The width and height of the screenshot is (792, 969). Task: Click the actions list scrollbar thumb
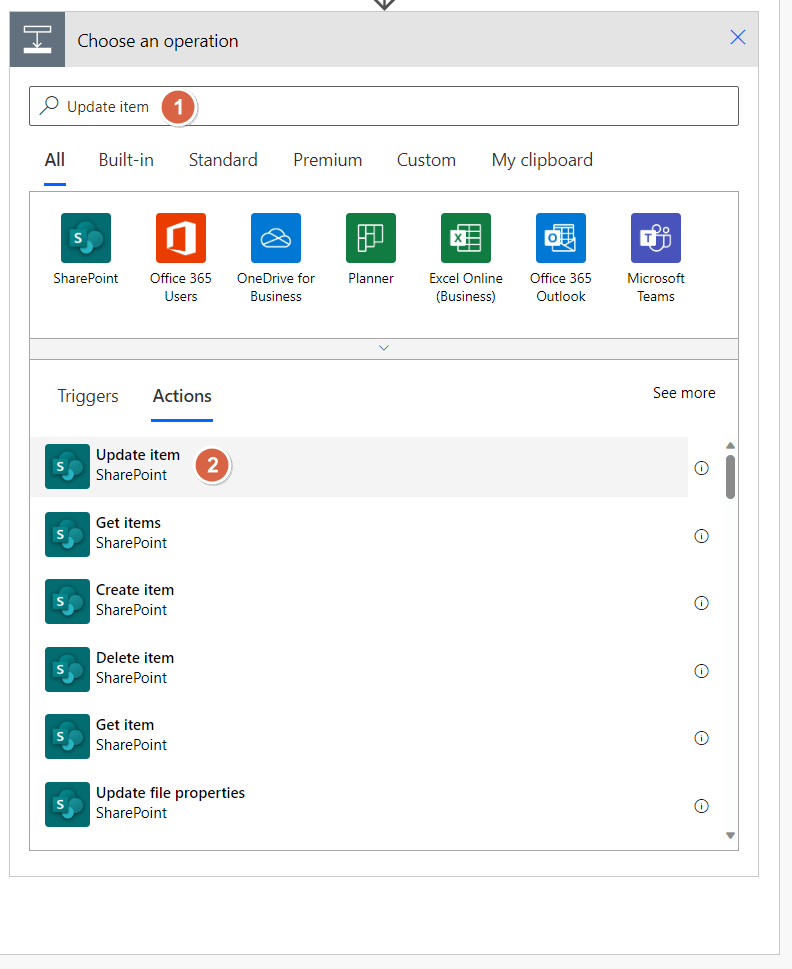(730, 476)
